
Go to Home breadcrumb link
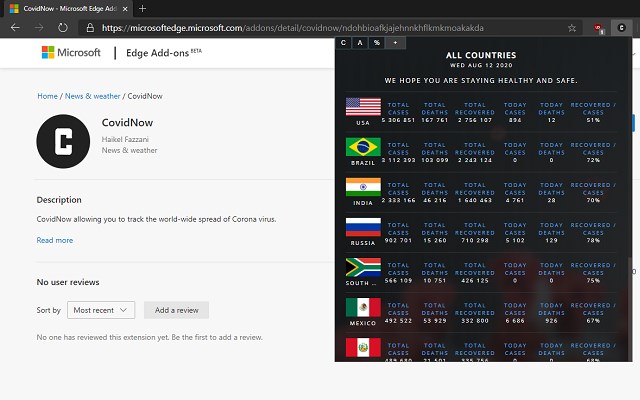47,96
